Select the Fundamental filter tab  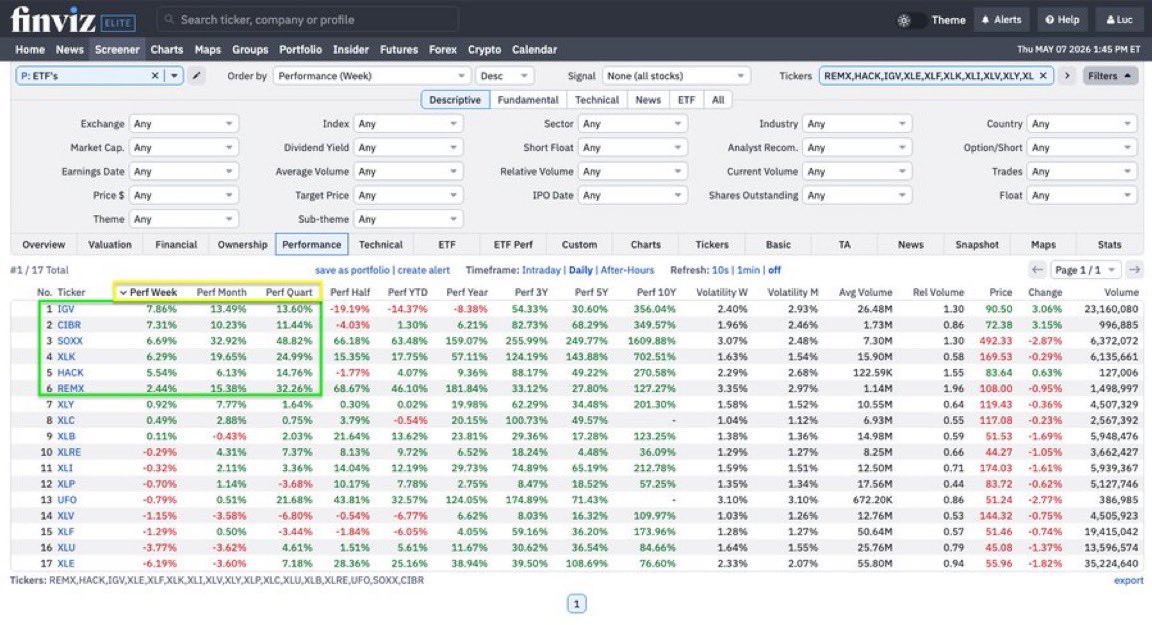click(528, 100)
